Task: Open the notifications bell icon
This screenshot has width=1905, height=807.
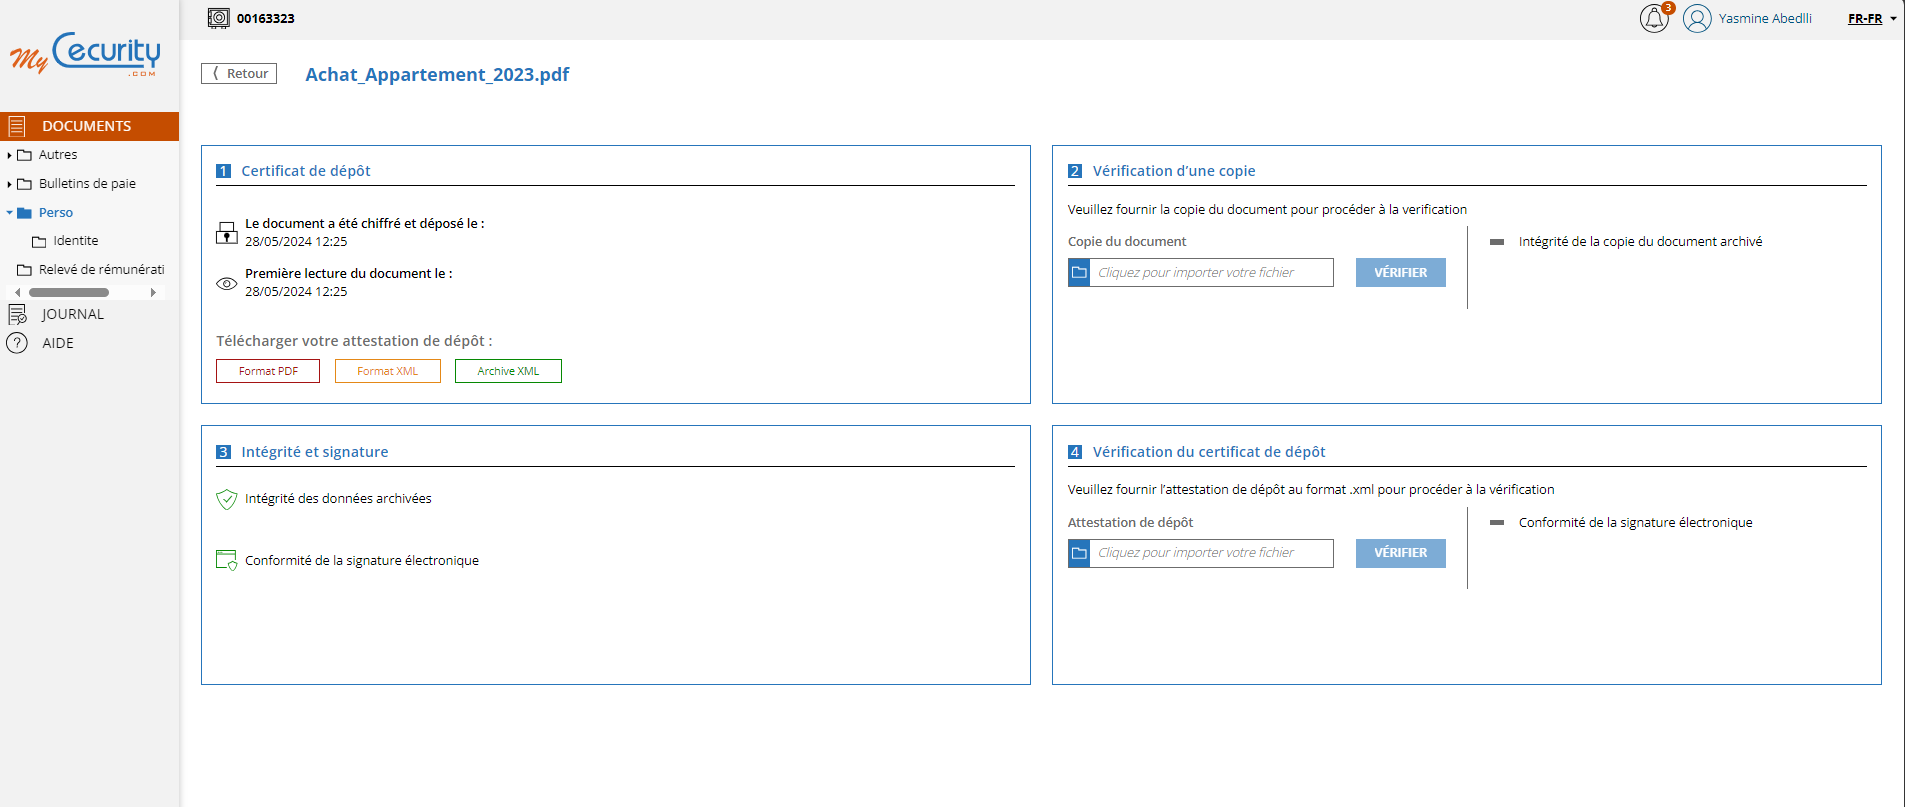Action: point(1653,18)
